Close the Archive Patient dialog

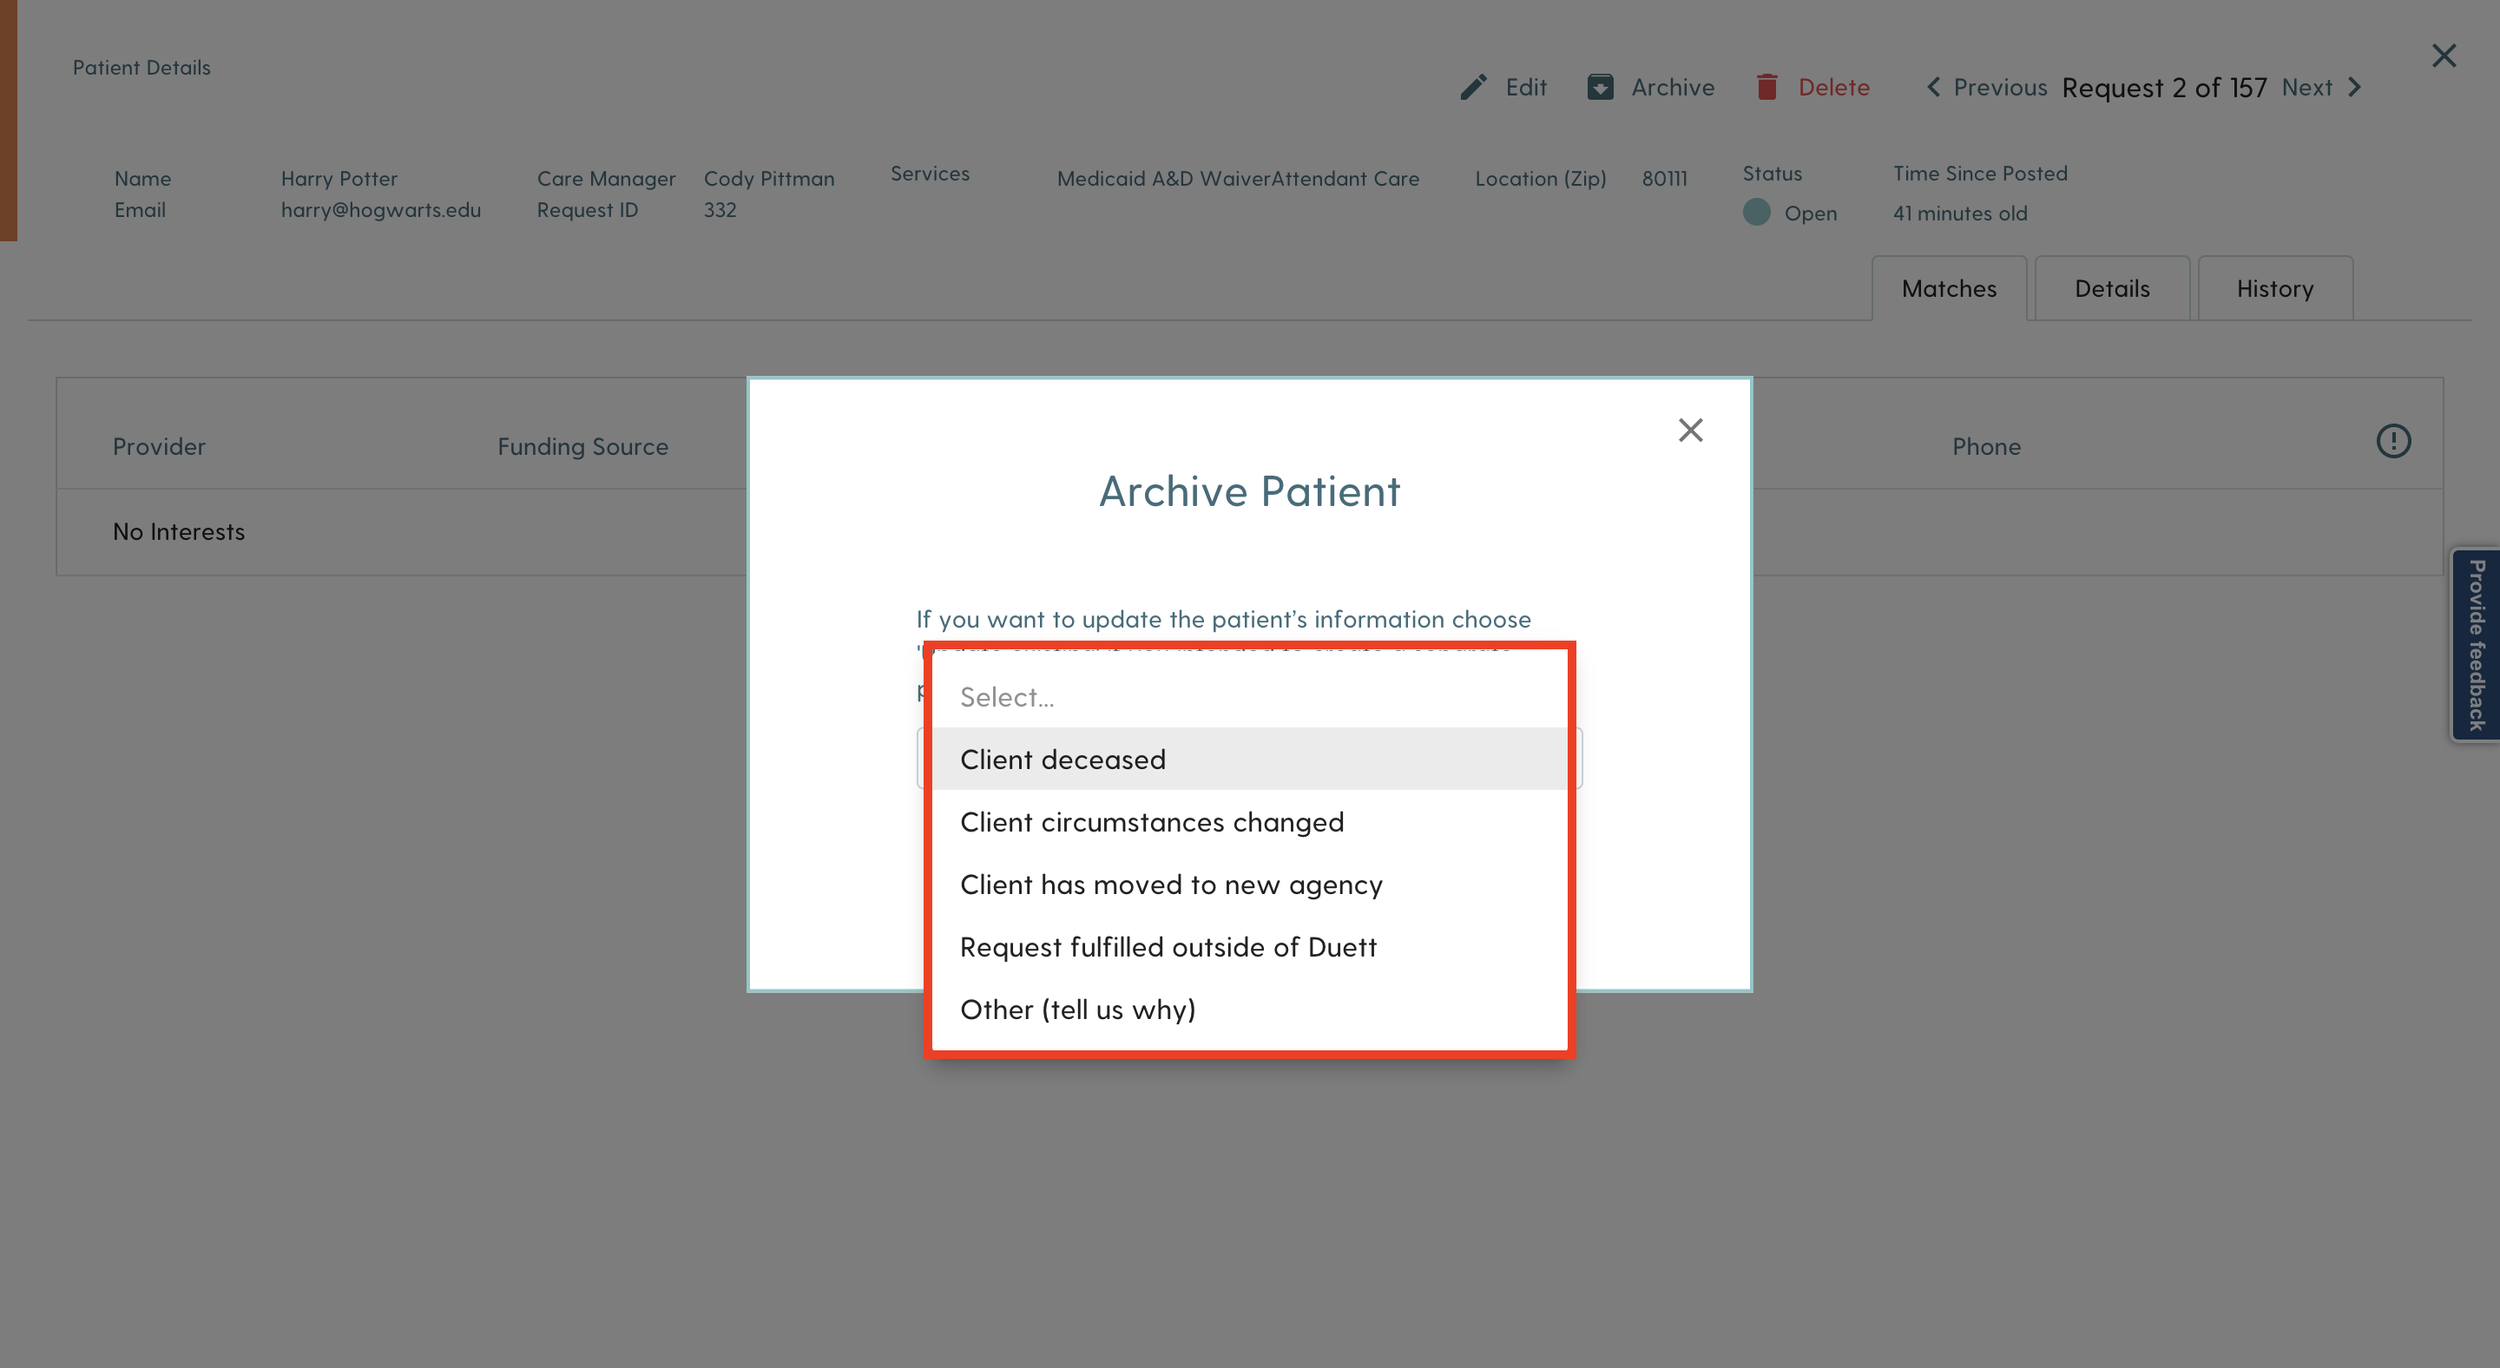click(x=1690, y=430)
